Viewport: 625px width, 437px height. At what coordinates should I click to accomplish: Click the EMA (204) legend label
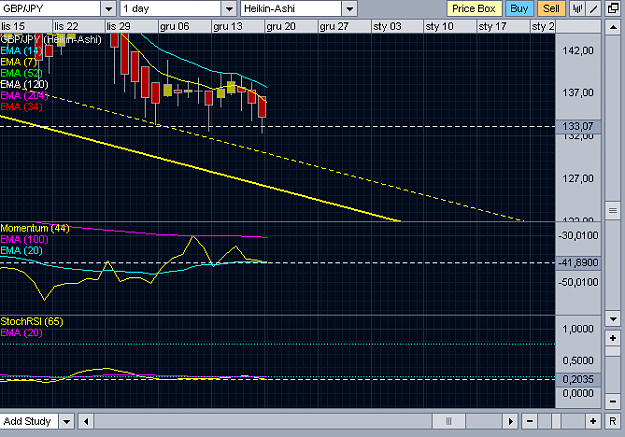[x=24, y=96]
